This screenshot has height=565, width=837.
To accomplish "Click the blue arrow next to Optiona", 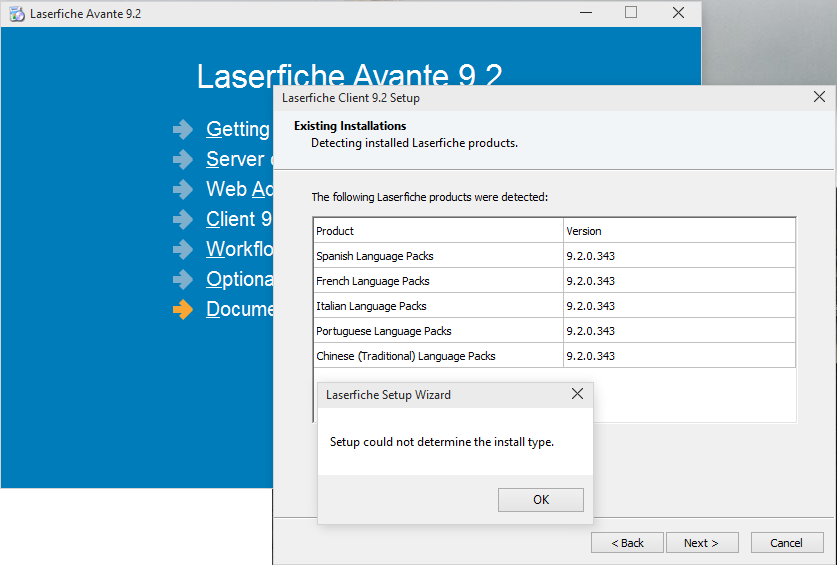I will (183, 280).
